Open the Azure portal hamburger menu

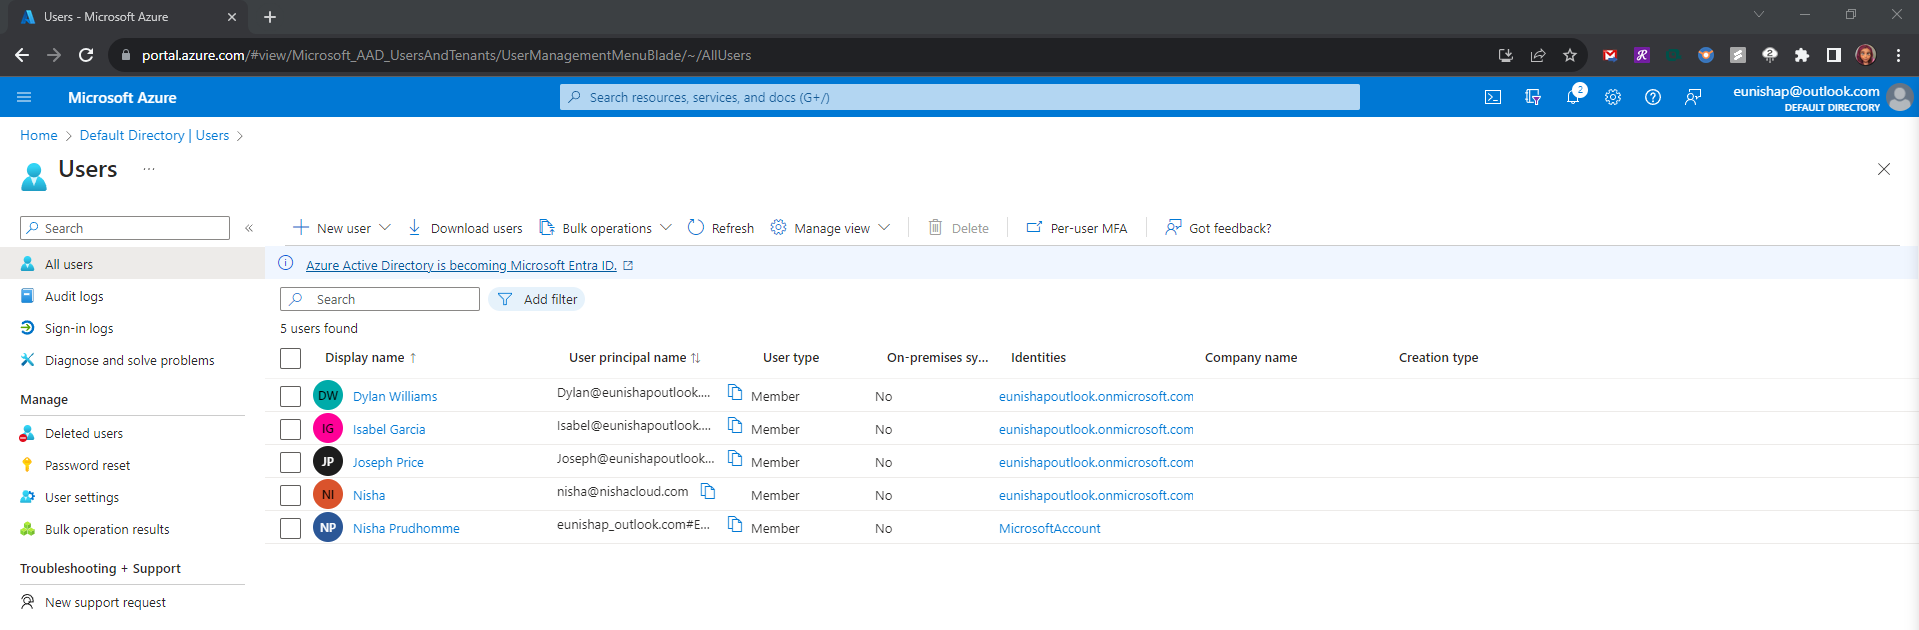click(24, 97)
